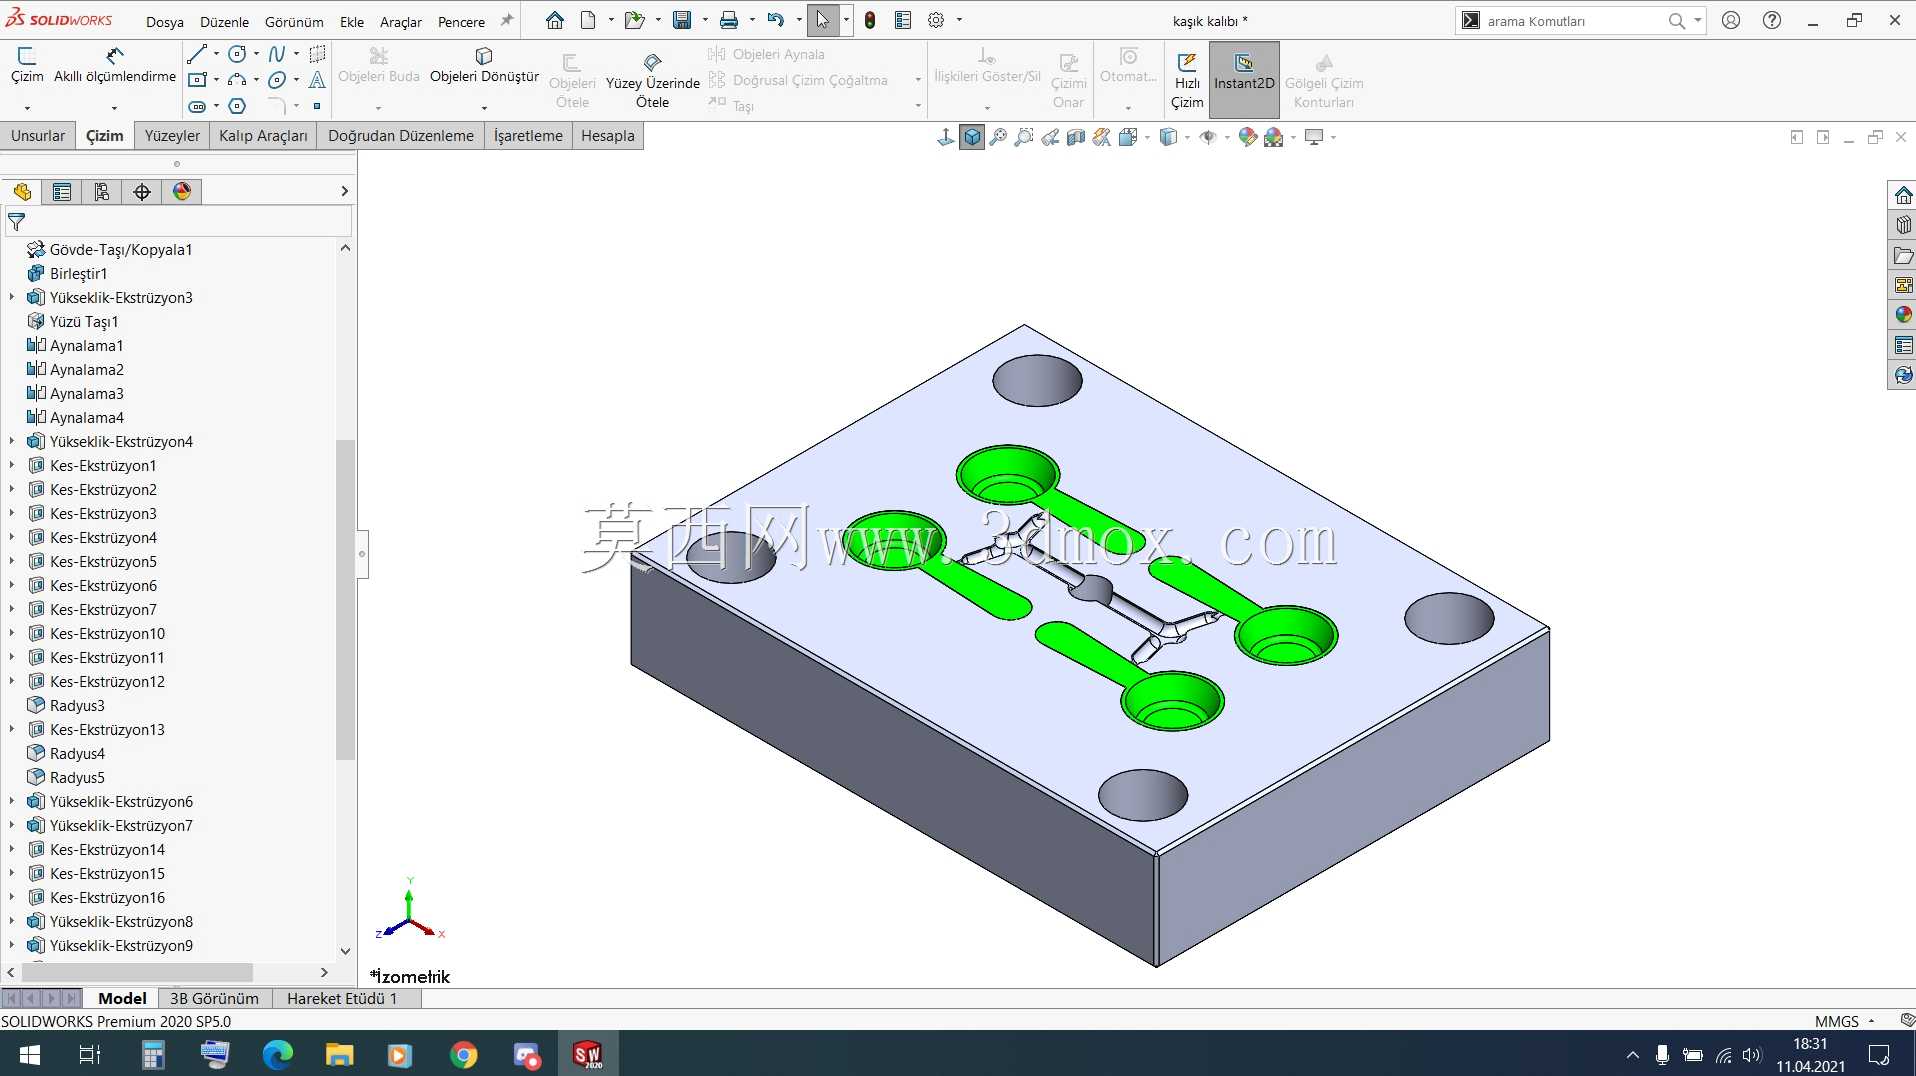Expand the Yükseklik-Ekstrüzyon3 feature

tap(12, 297)
